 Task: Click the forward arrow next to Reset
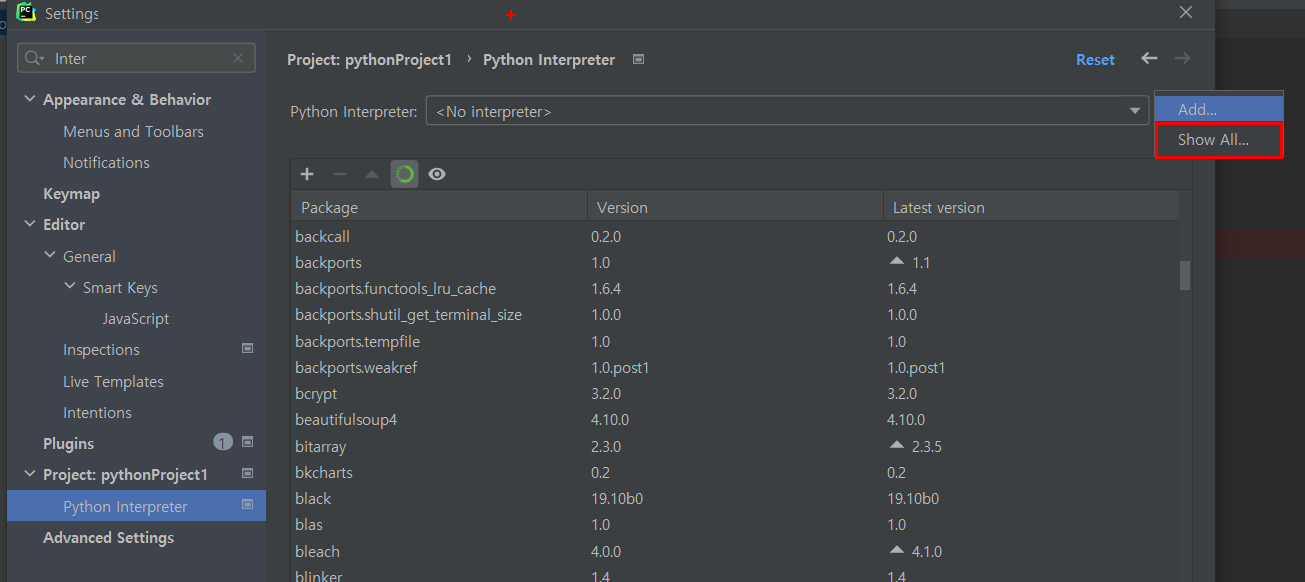tap(1182, 59)
